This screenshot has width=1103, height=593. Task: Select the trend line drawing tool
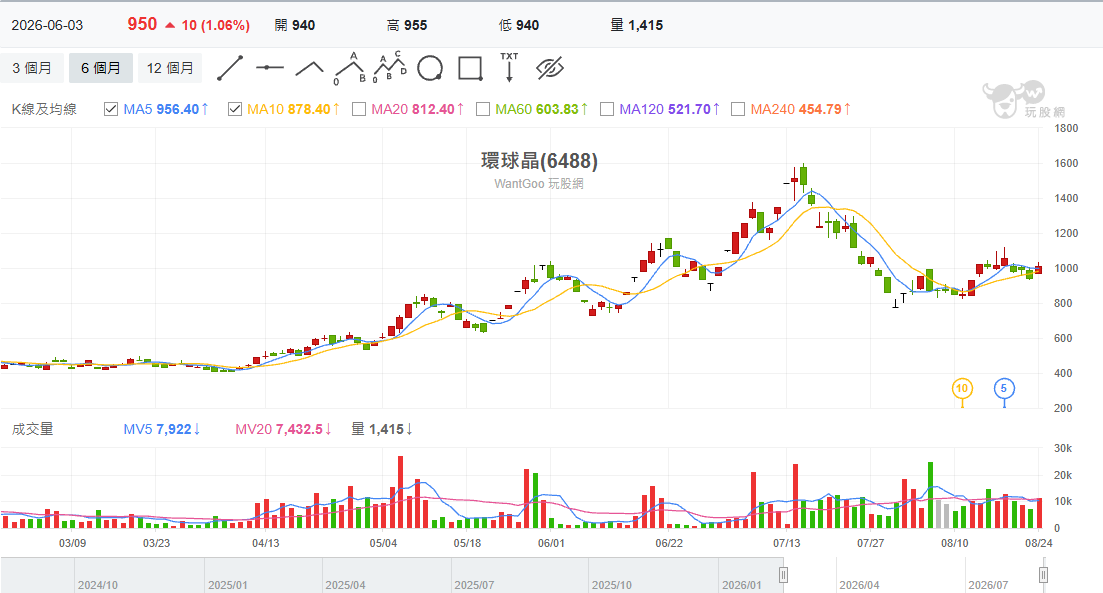pos(229,68)
